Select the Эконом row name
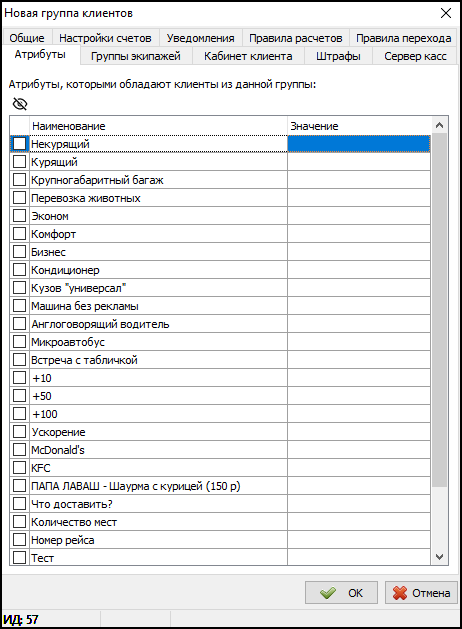 [50, 216]
